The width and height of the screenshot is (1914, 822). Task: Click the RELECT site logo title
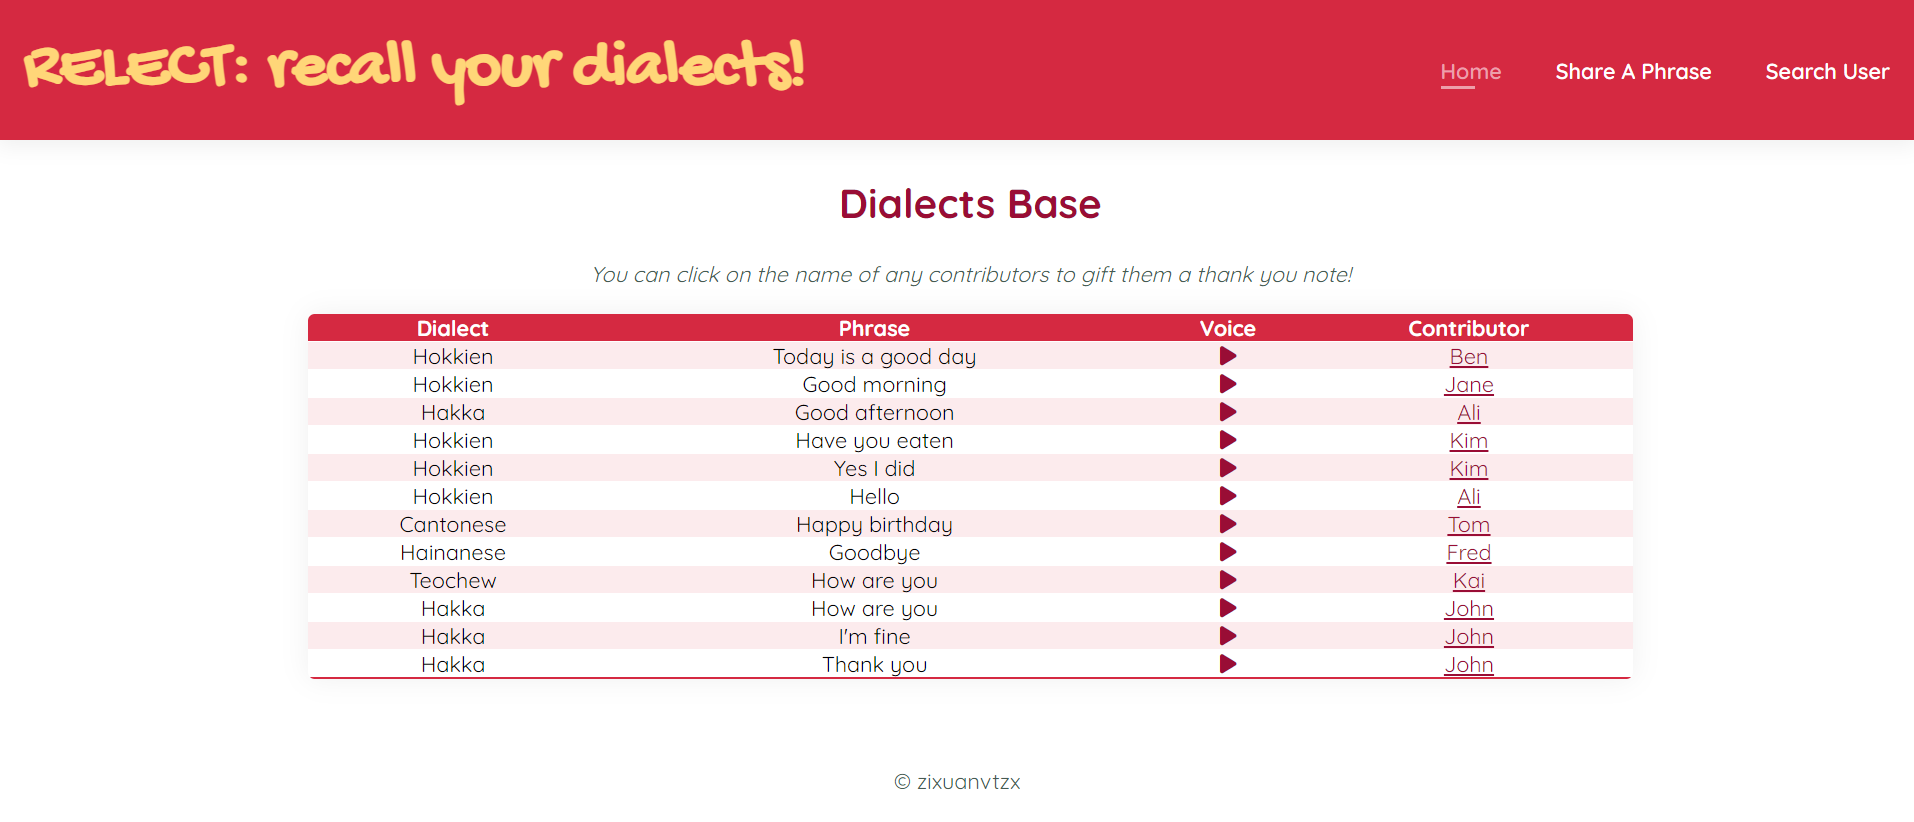tap(414, 68)
